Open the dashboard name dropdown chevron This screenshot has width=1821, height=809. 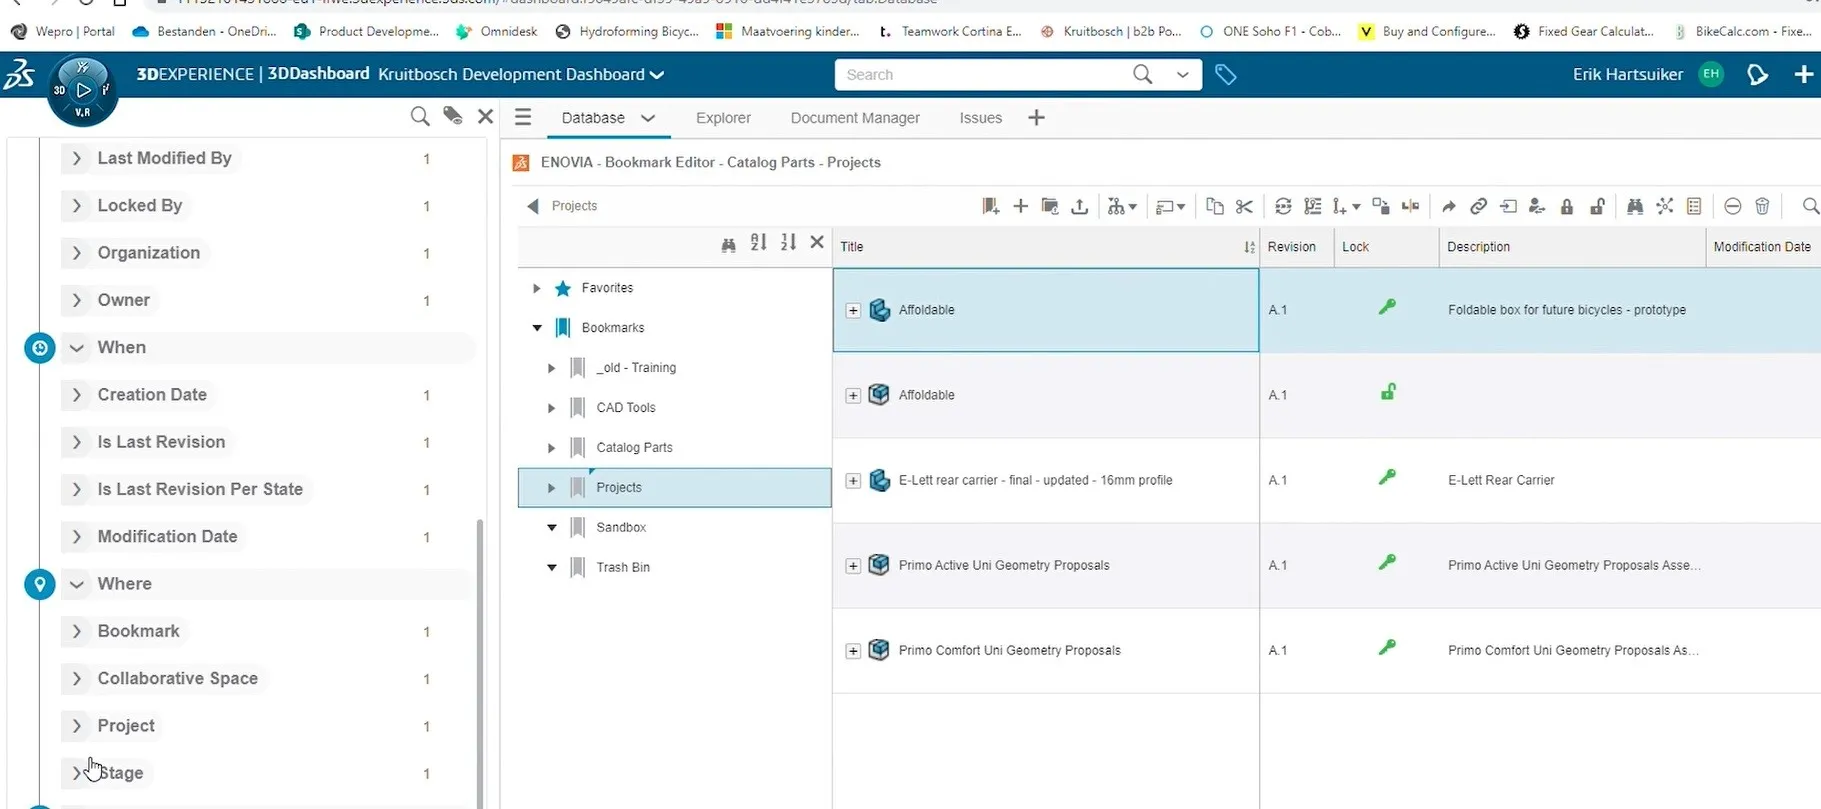click(657, 75)
